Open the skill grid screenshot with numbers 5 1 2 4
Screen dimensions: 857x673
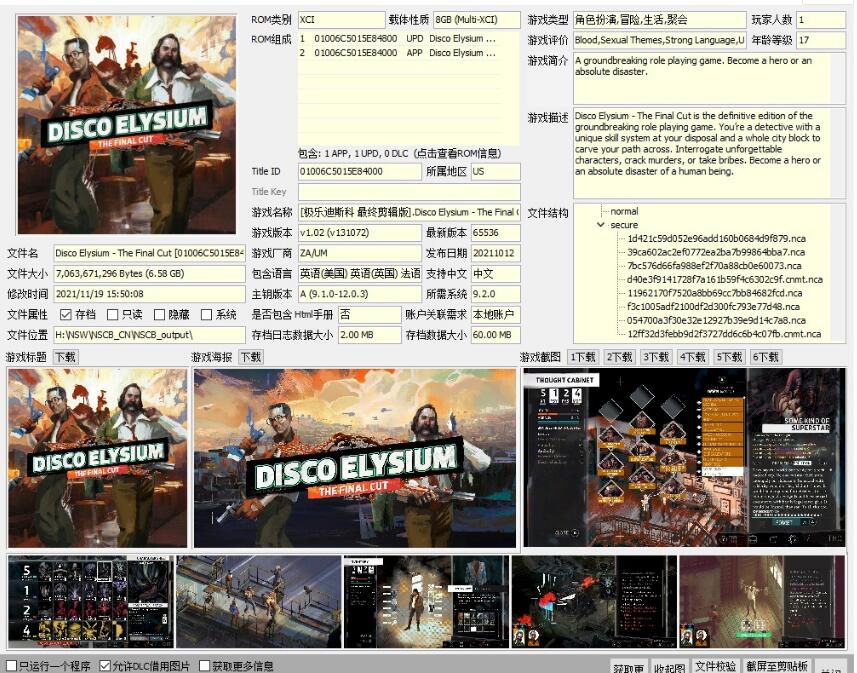[91, 602]
